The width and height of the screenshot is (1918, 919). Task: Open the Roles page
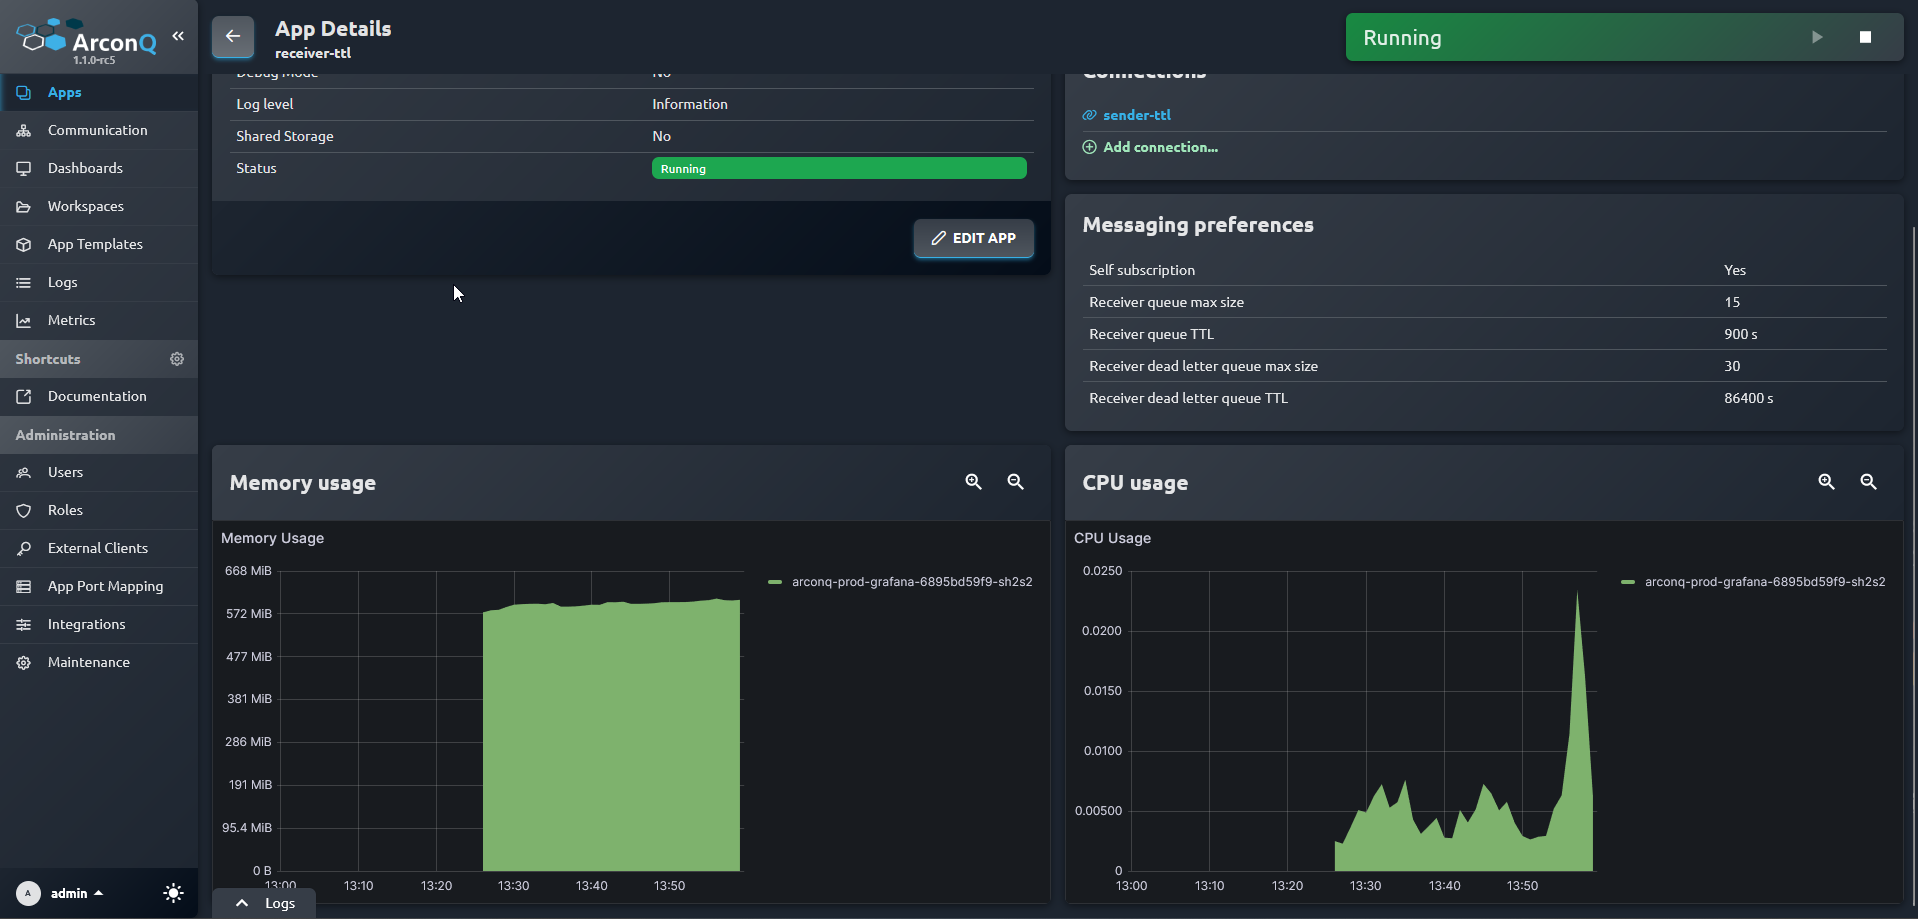(99, 510)
